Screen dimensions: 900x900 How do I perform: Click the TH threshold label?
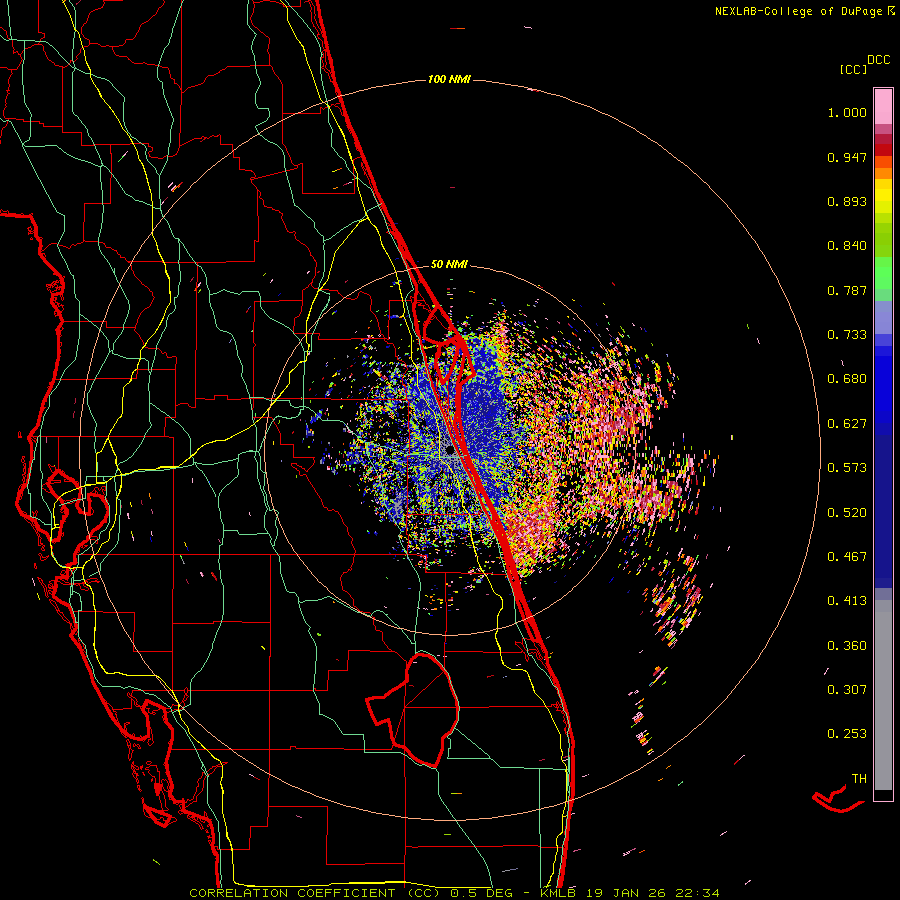tap(859, 779)
